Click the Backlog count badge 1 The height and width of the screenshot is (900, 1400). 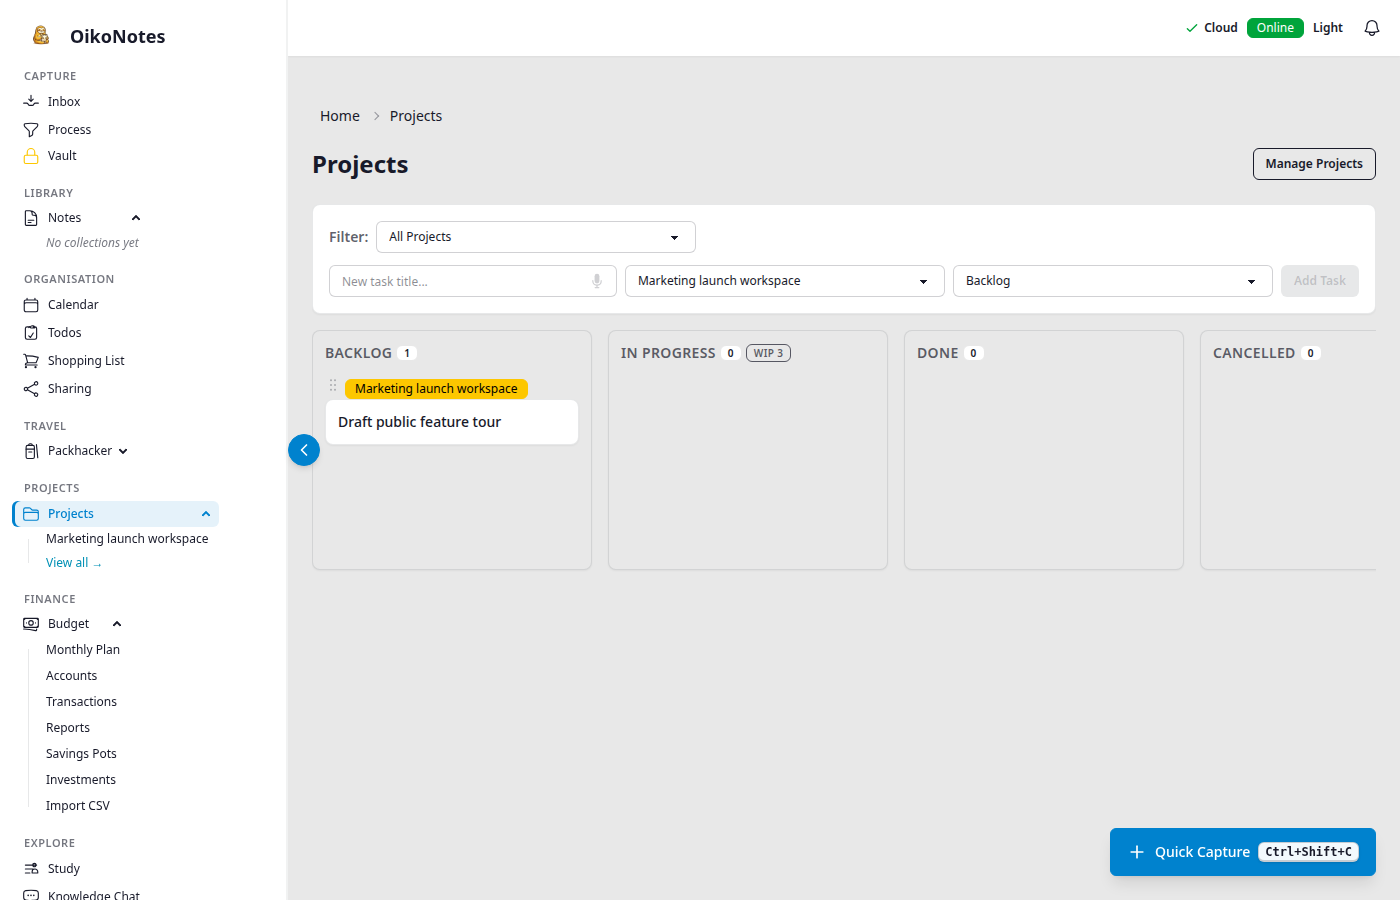point(407,353)
